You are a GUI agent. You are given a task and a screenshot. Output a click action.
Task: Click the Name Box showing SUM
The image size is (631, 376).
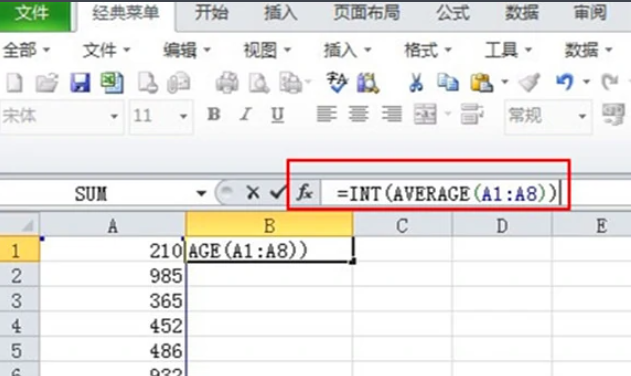pyautogui.click(x=91, y=194)
